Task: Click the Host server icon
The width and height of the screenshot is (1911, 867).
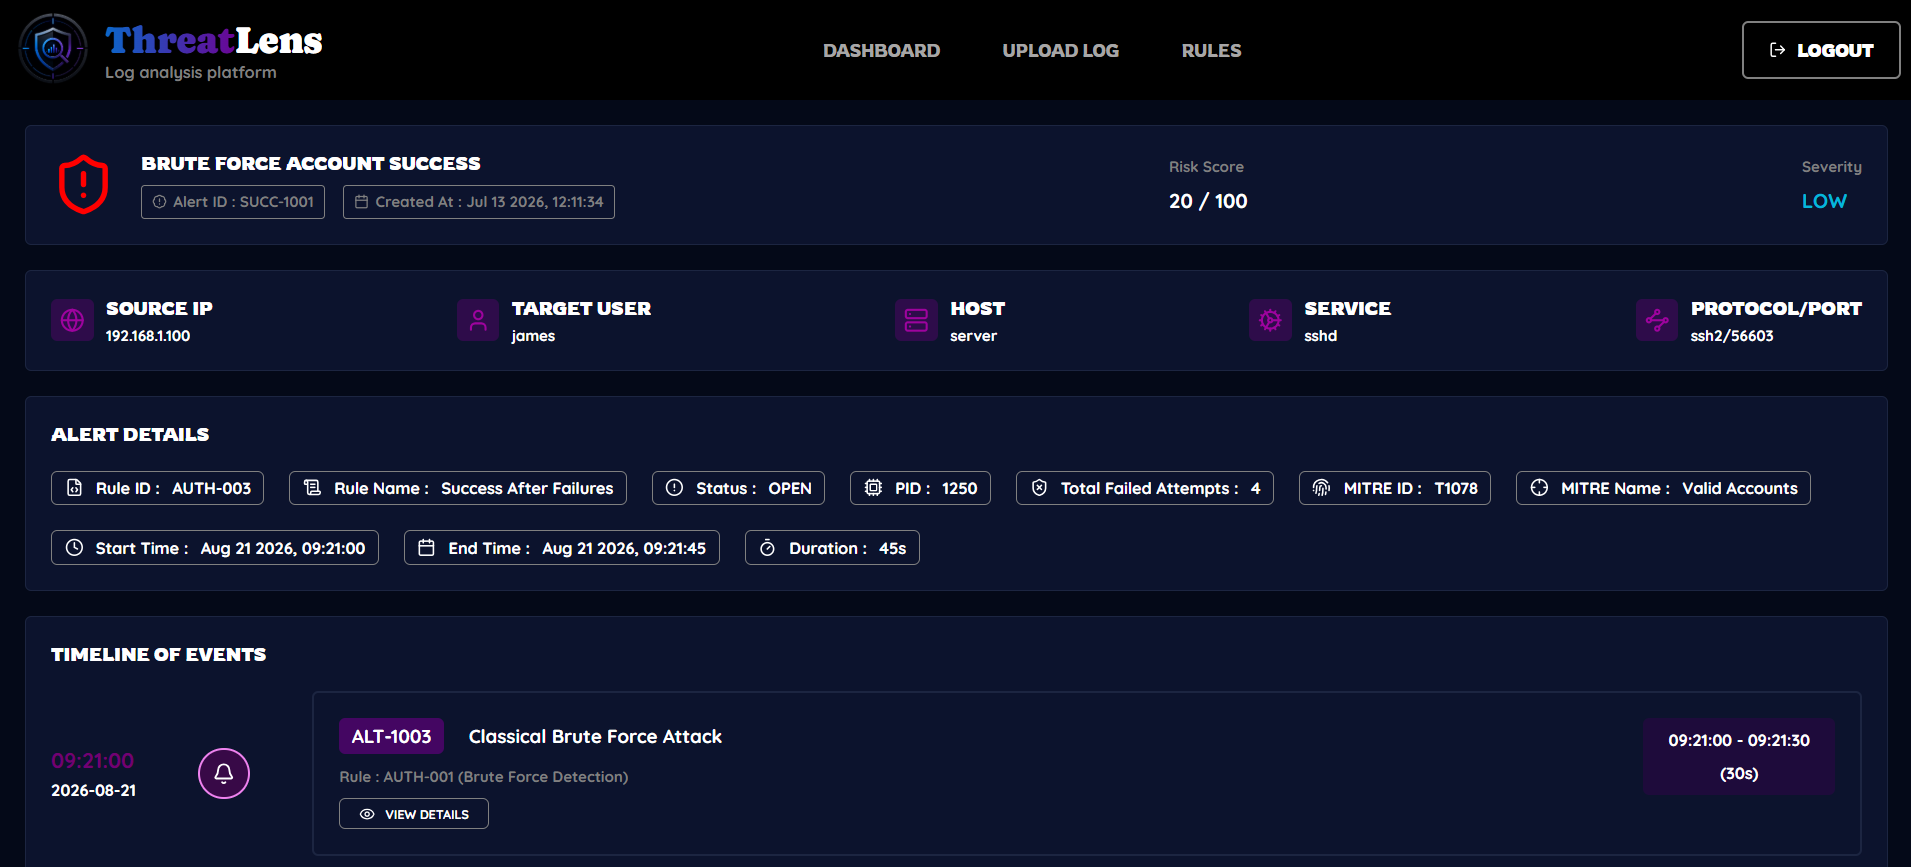Action: coord(916,320)
